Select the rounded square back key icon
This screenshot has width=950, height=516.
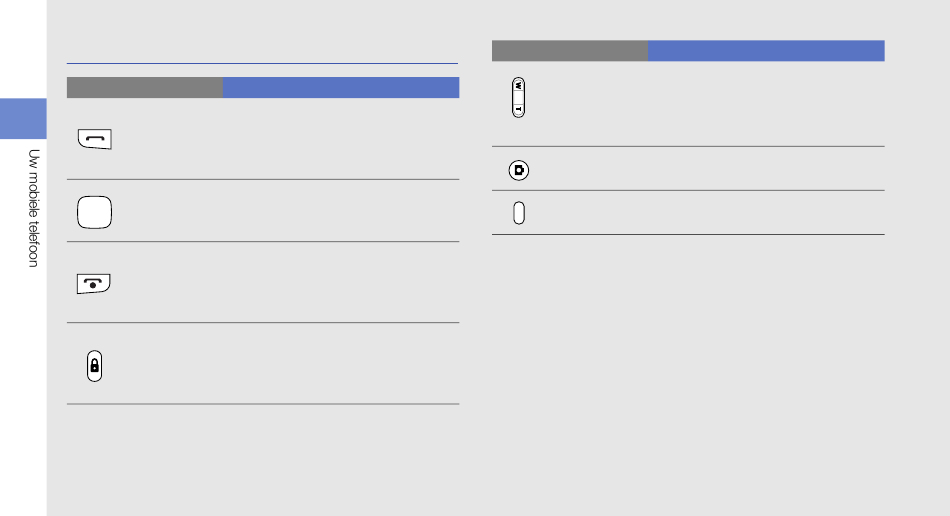click(x=95, y=212)
